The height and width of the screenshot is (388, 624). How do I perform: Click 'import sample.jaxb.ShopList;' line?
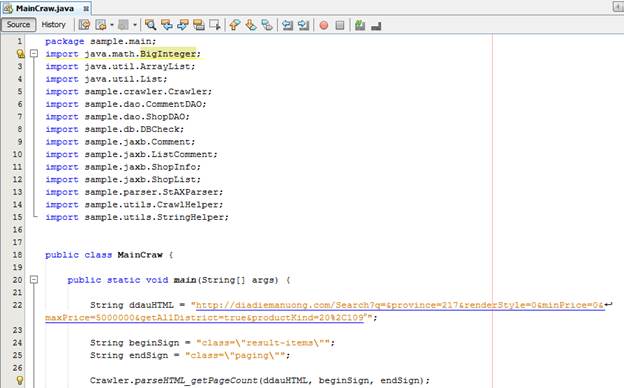pos(123,179)
